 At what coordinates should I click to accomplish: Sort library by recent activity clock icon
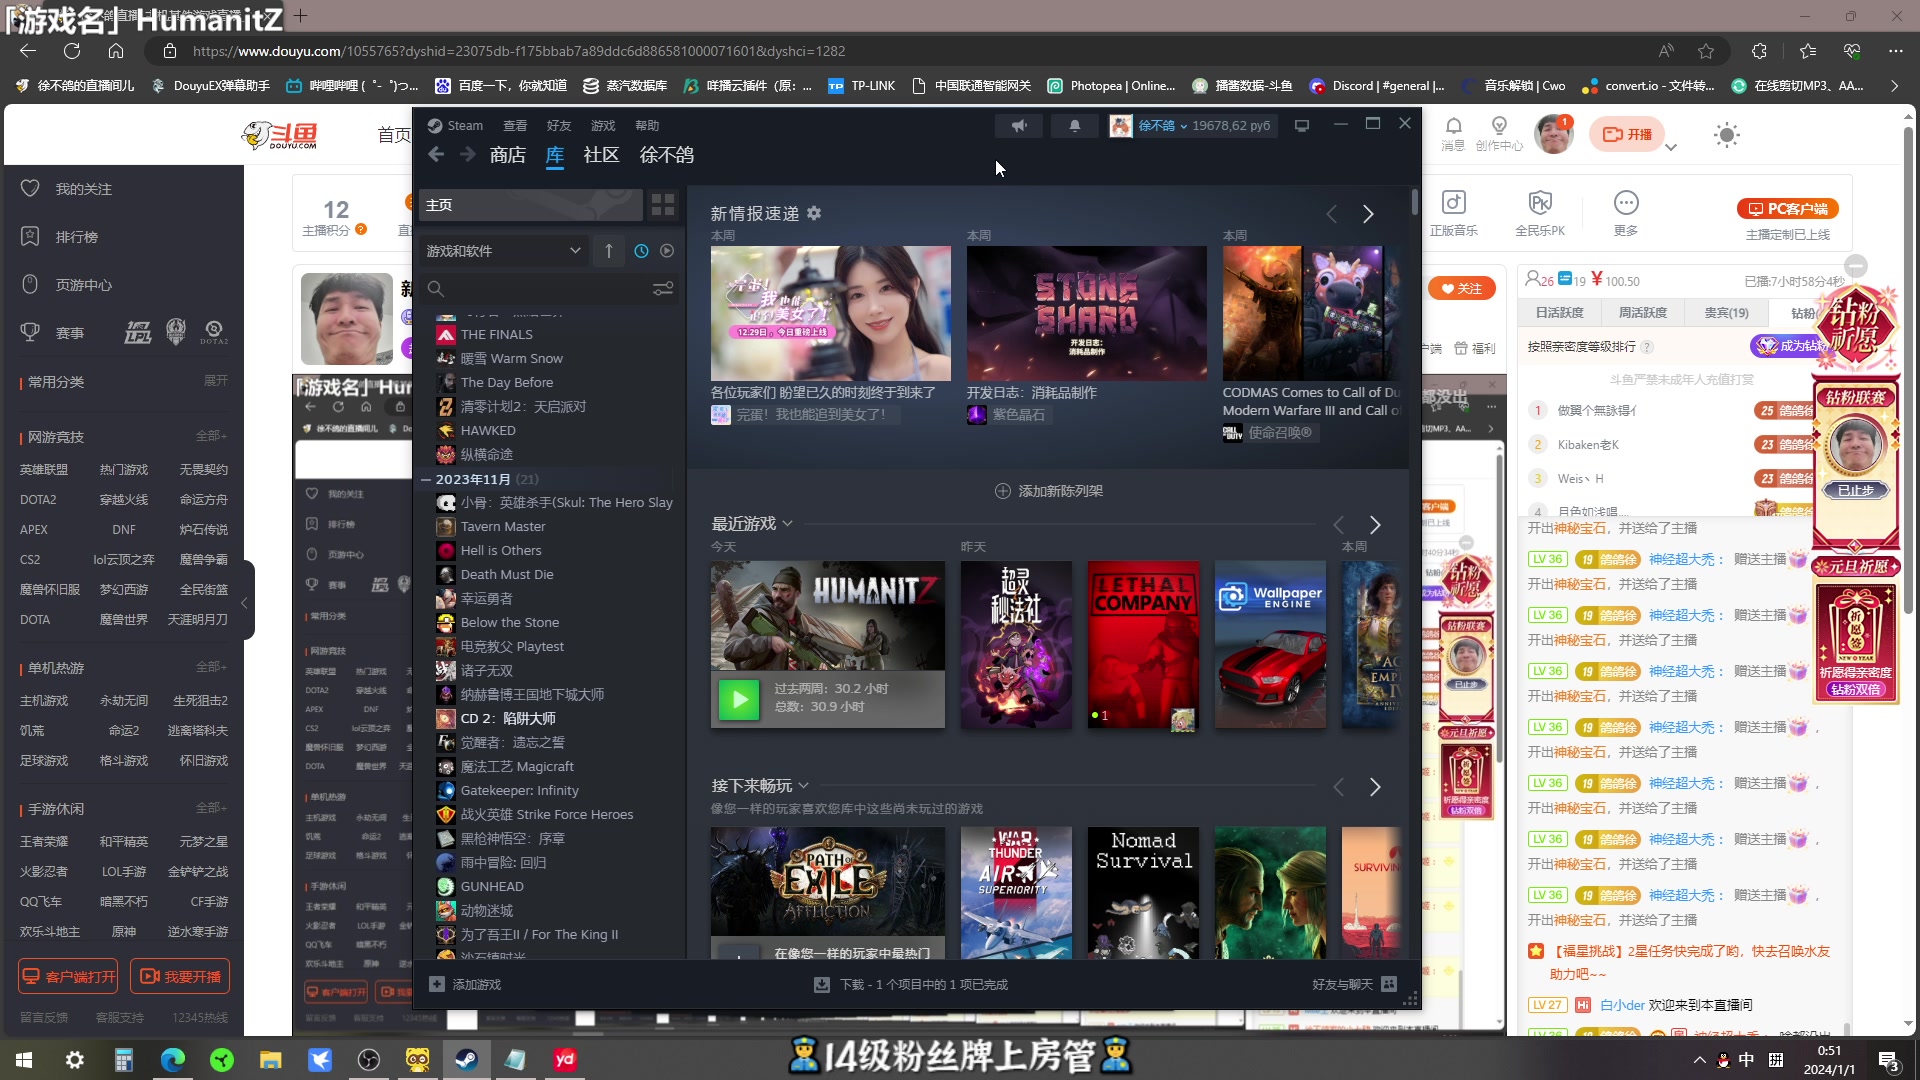[641, 251]
